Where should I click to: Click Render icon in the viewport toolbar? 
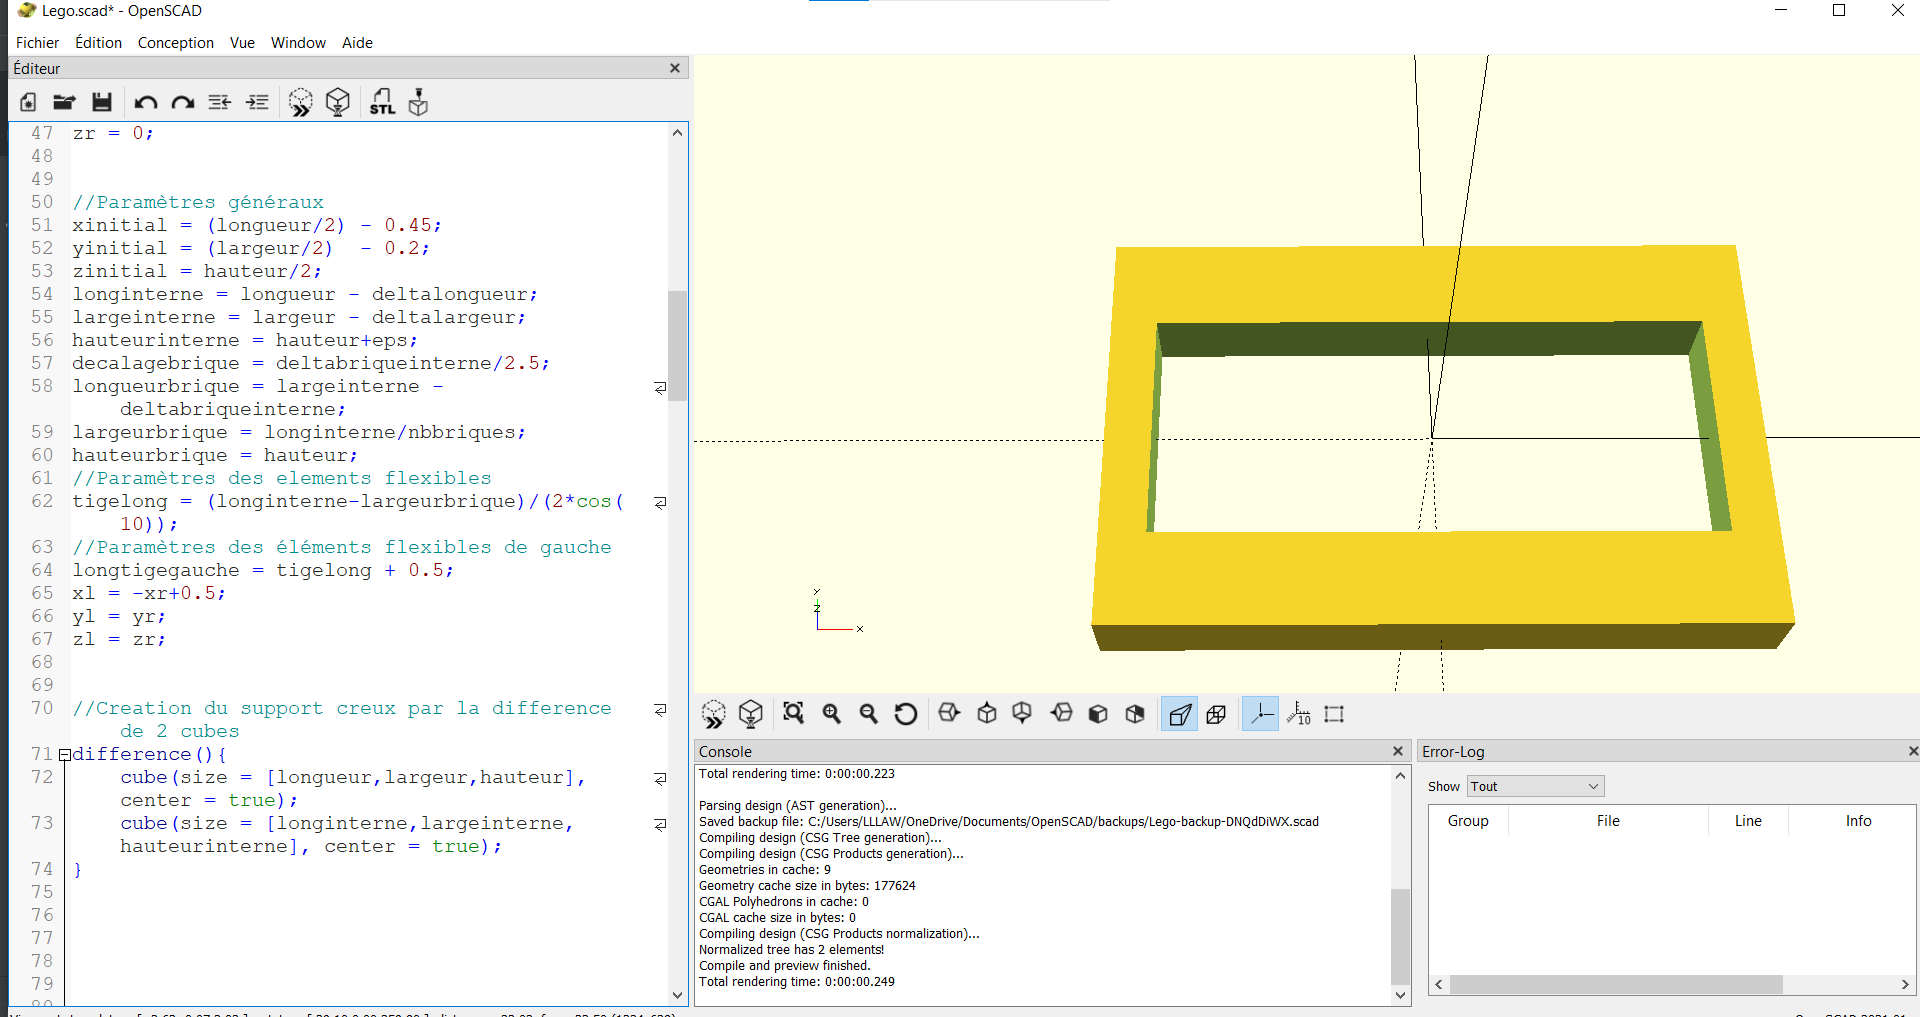point(751,714)
